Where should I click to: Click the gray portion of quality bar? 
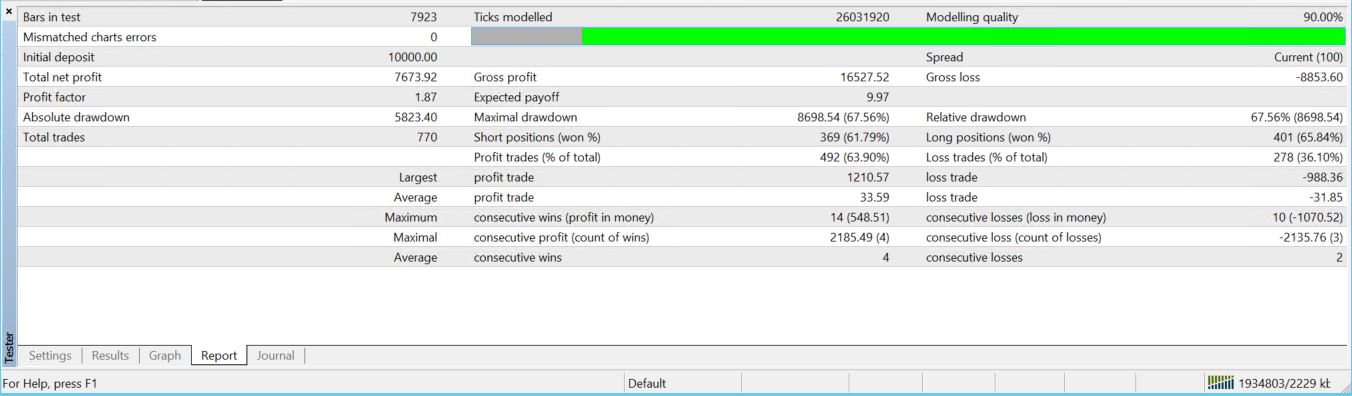[526, 37]
